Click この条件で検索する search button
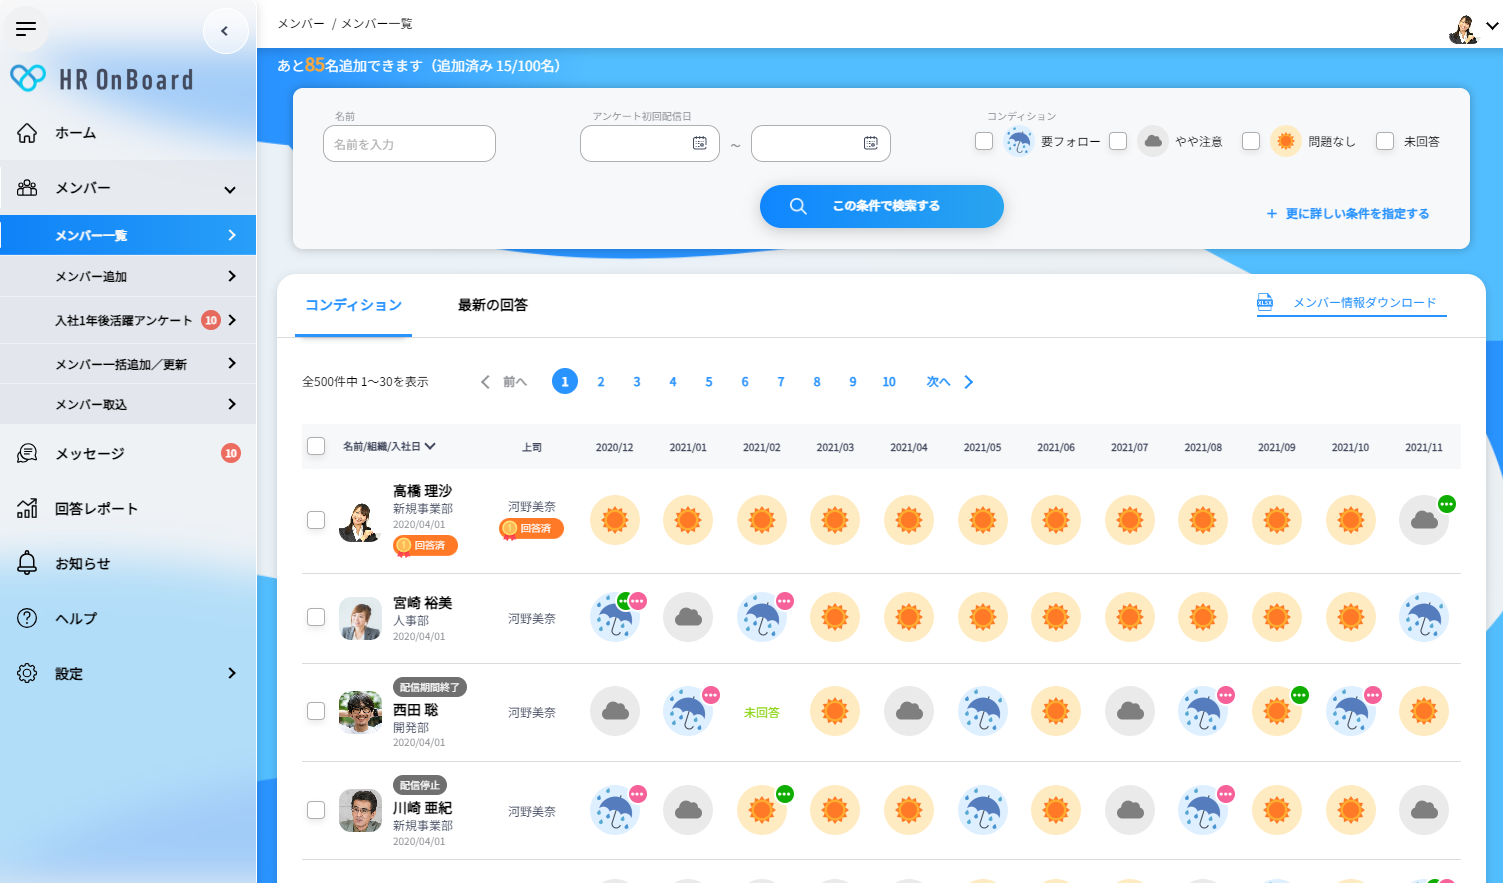 coord(882,206)
